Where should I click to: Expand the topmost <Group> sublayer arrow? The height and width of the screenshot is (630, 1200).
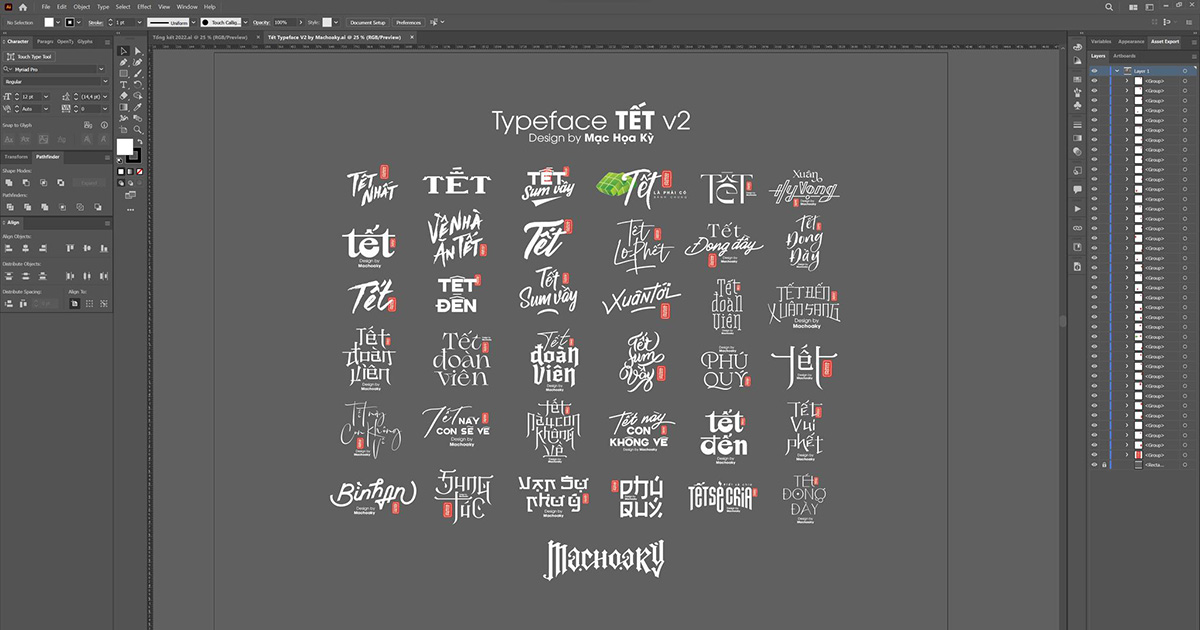(1127, 81)
